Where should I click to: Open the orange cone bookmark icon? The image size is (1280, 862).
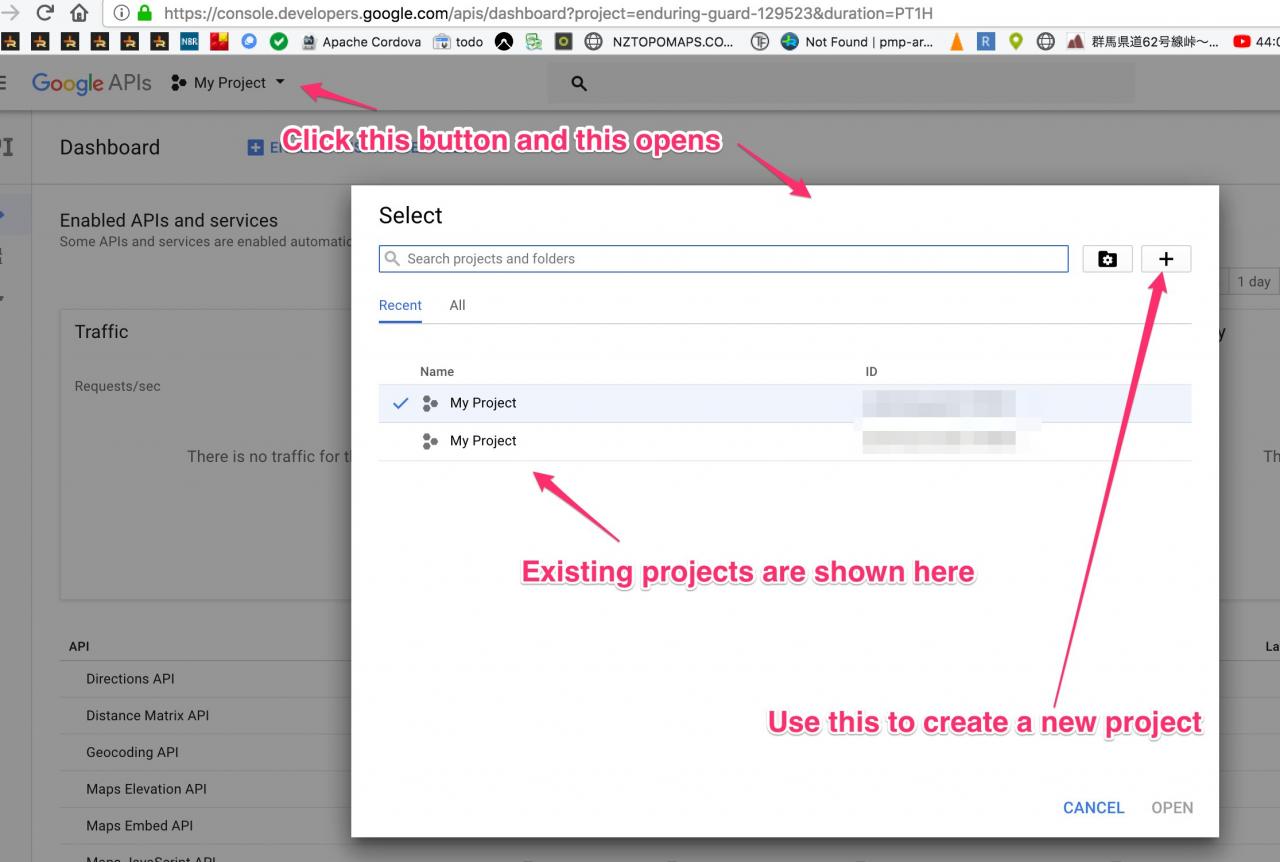point(957,42)
